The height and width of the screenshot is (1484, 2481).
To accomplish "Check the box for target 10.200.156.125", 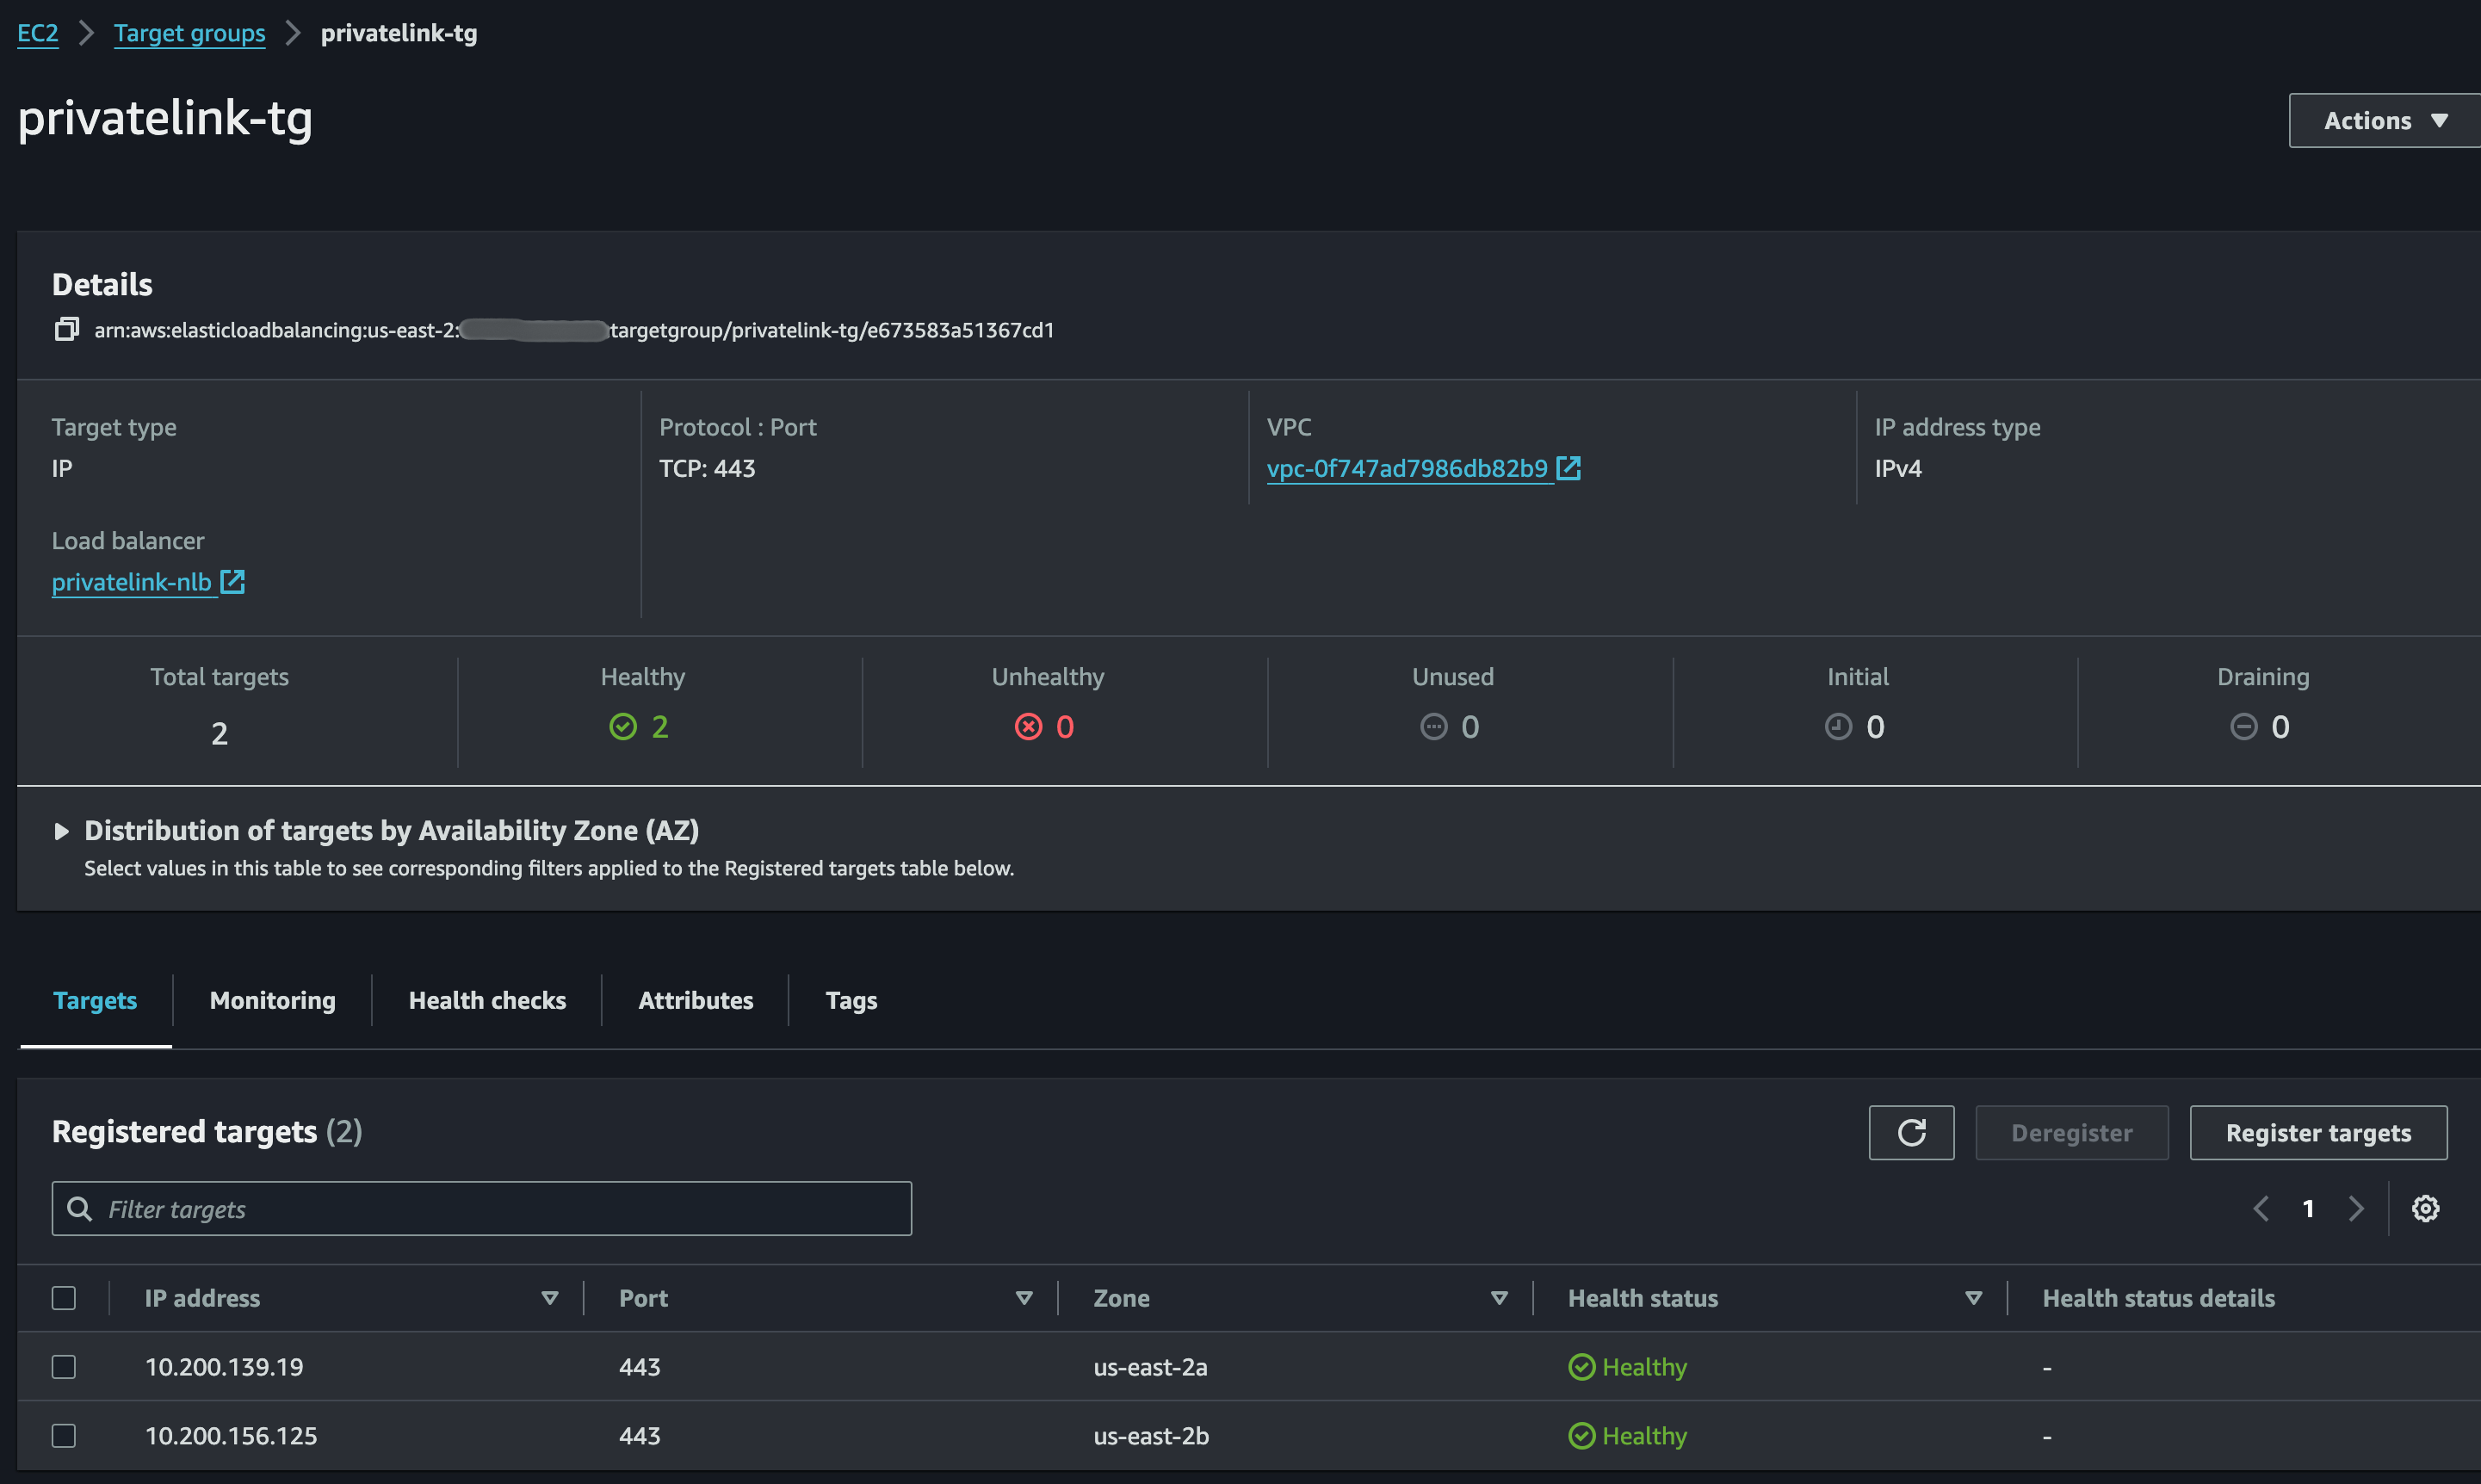I will [x=64, y=1435].
